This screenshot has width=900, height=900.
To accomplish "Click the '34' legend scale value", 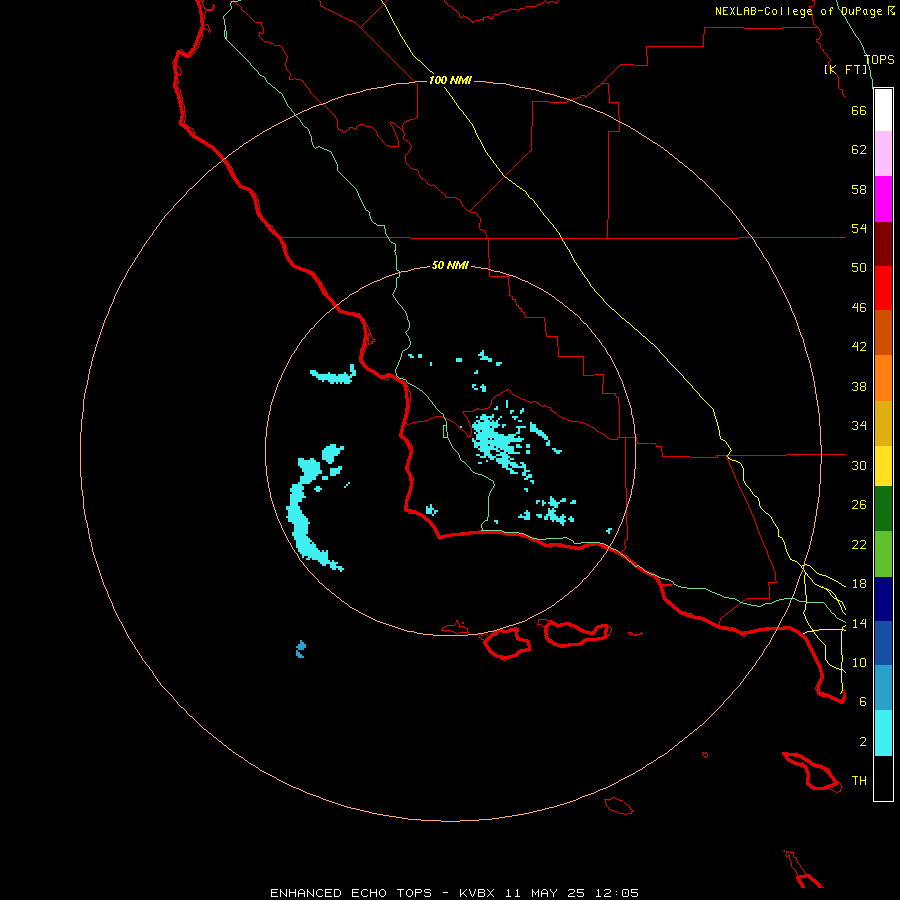I will (859, 426).
